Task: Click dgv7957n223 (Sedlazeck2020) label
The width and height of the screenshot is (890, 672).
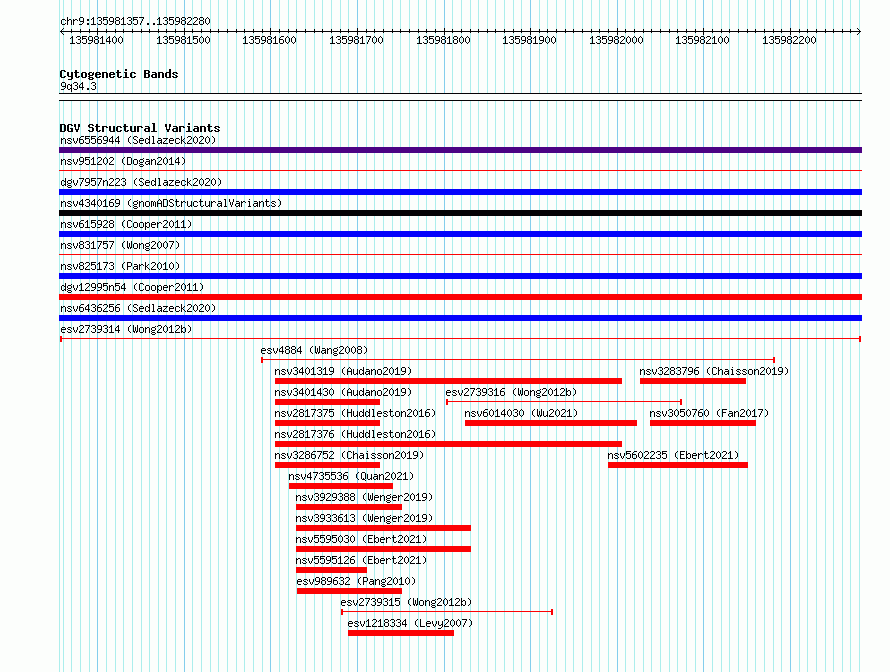Action: [x=141, y=182]
